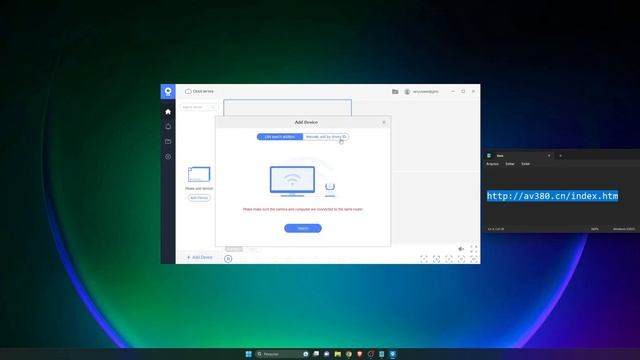Click the Notepad tab title
The image size is (640, 360).
[500, 156]
